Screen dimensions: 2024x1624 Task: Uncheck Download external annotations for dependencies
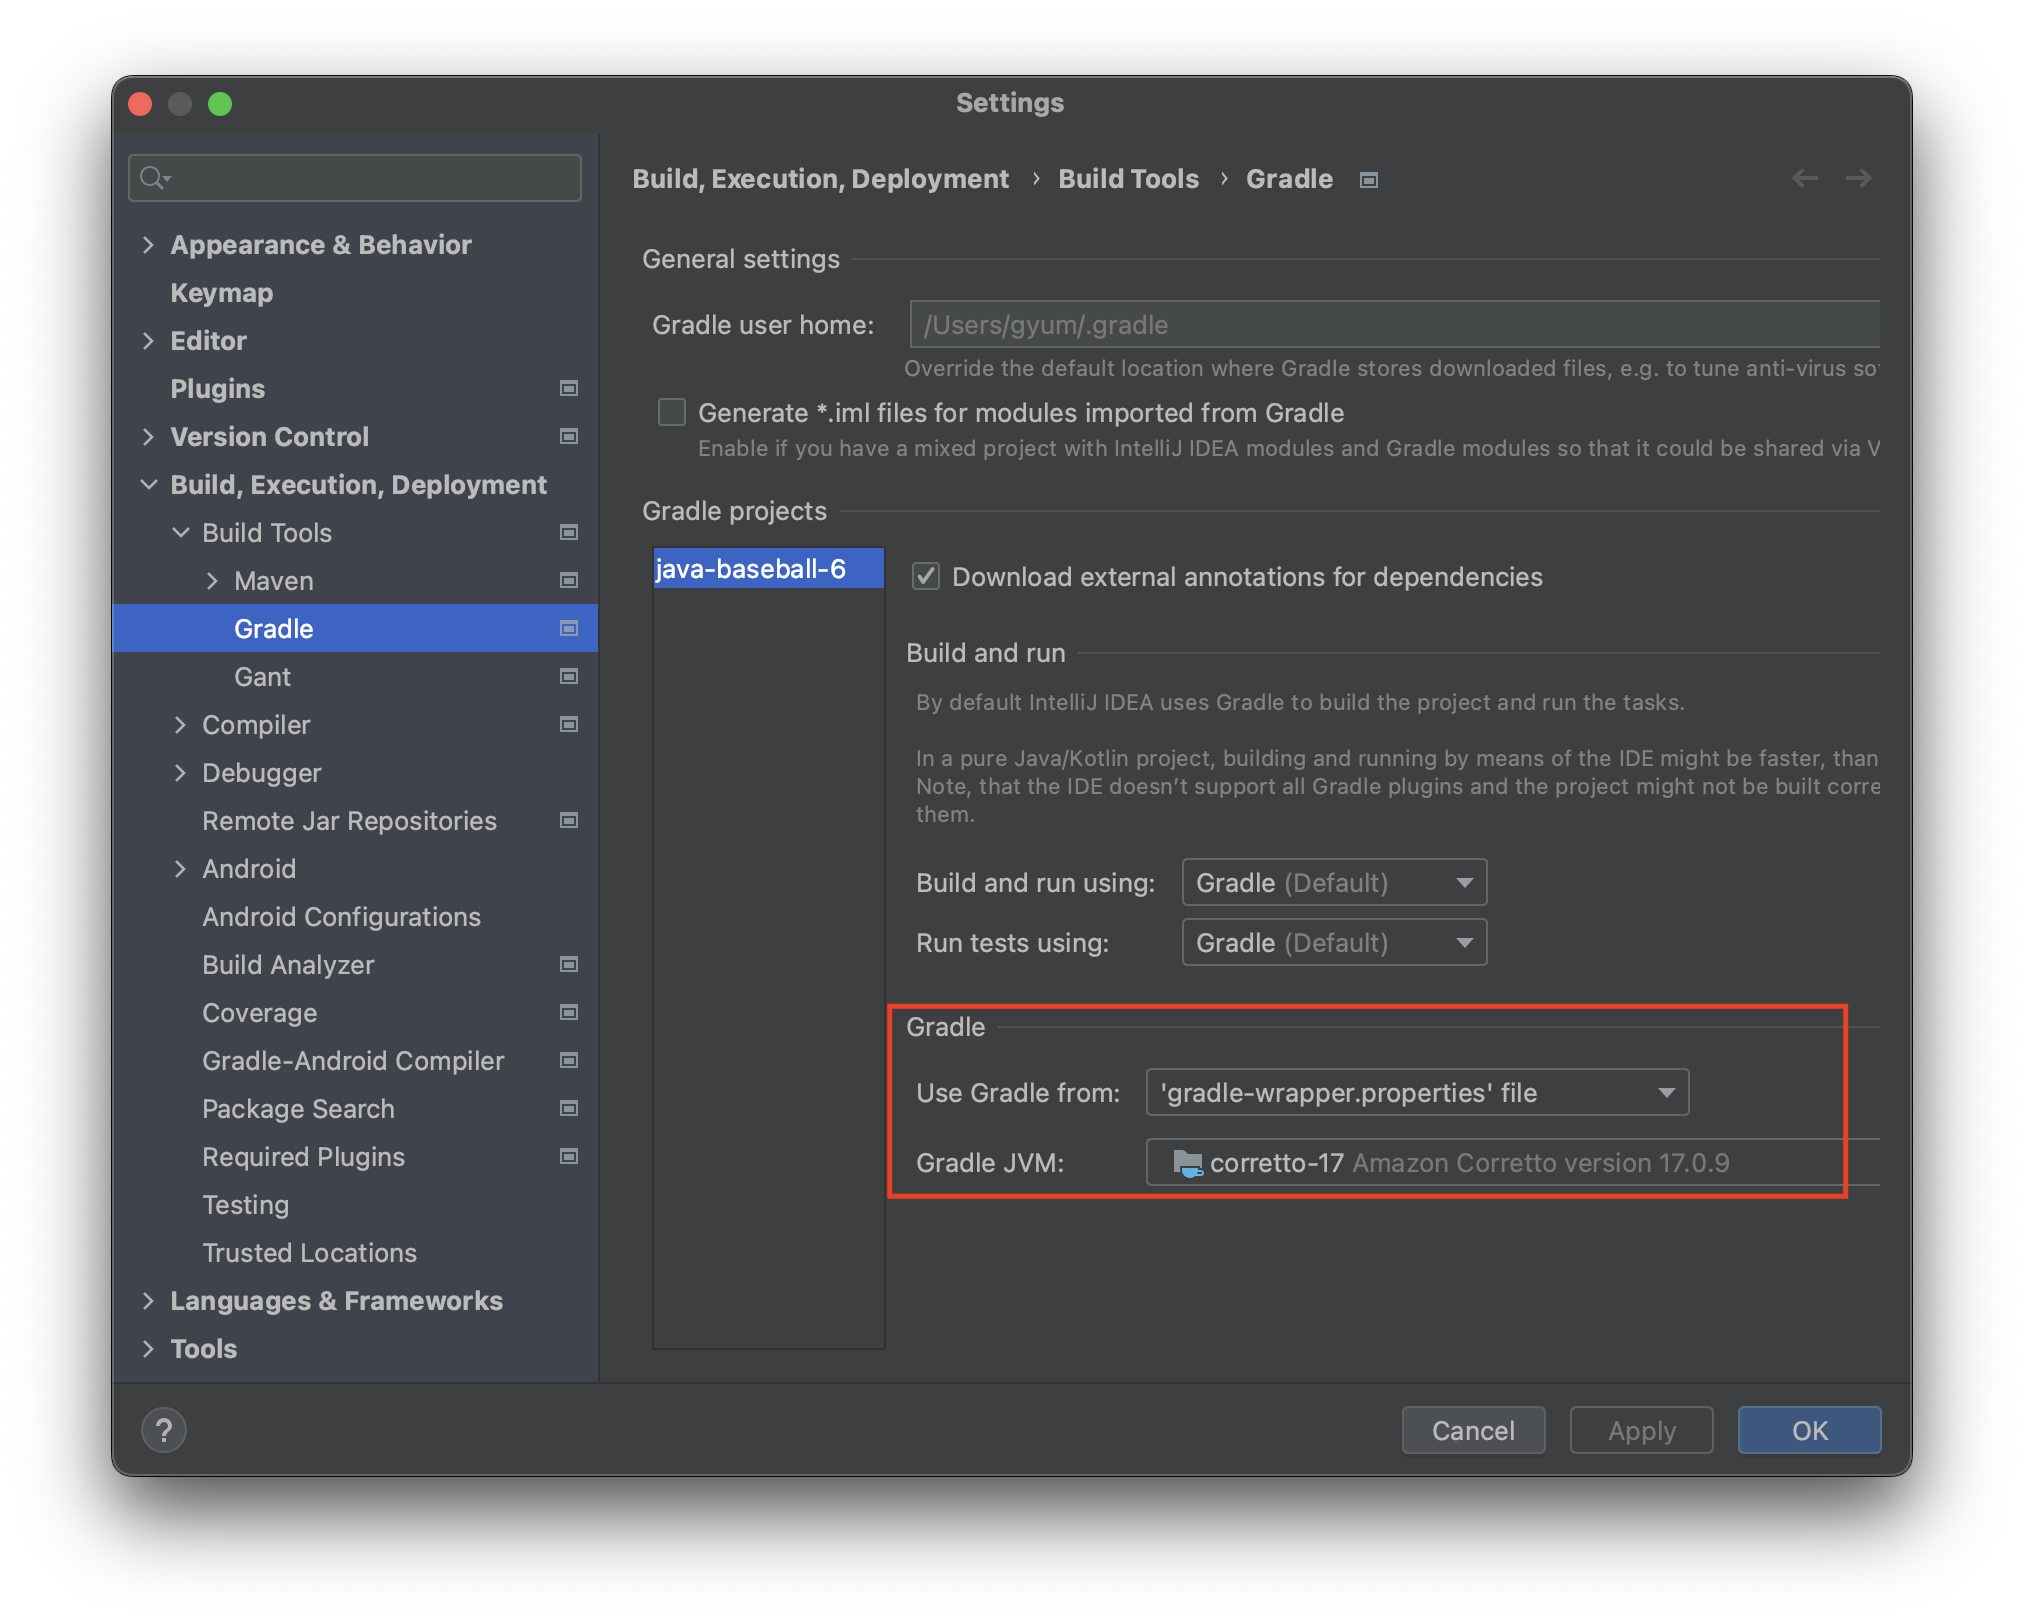point(926,577)
